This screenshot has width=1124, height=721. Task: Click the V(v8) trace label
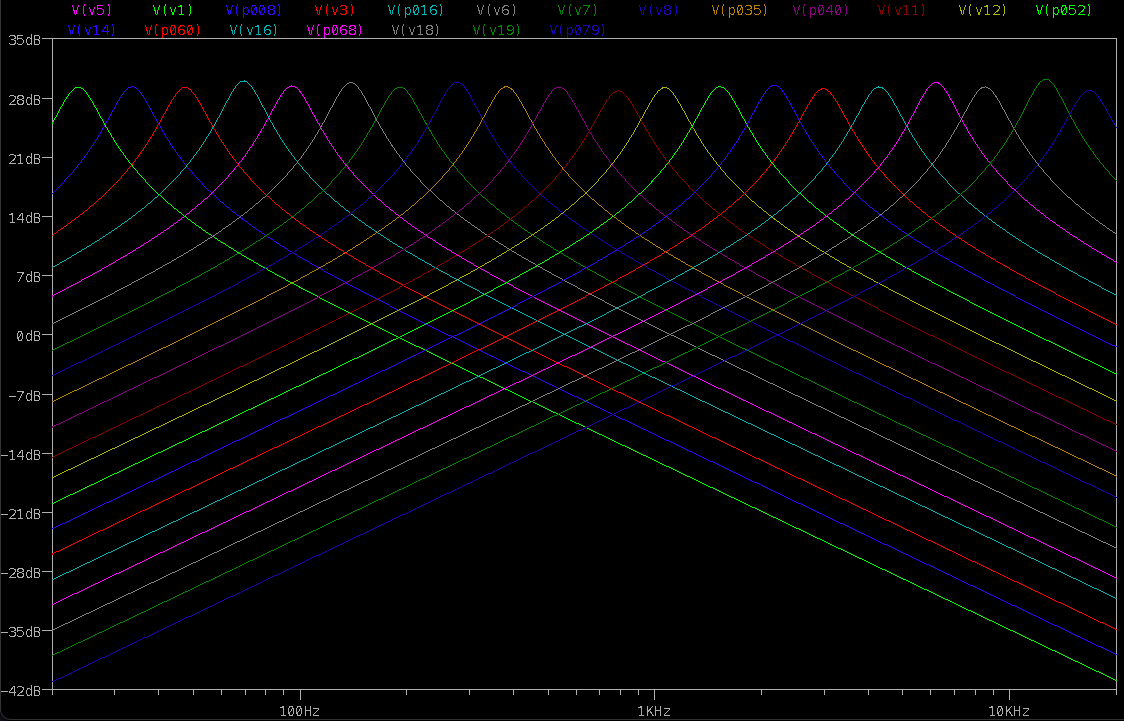[659, 11]
